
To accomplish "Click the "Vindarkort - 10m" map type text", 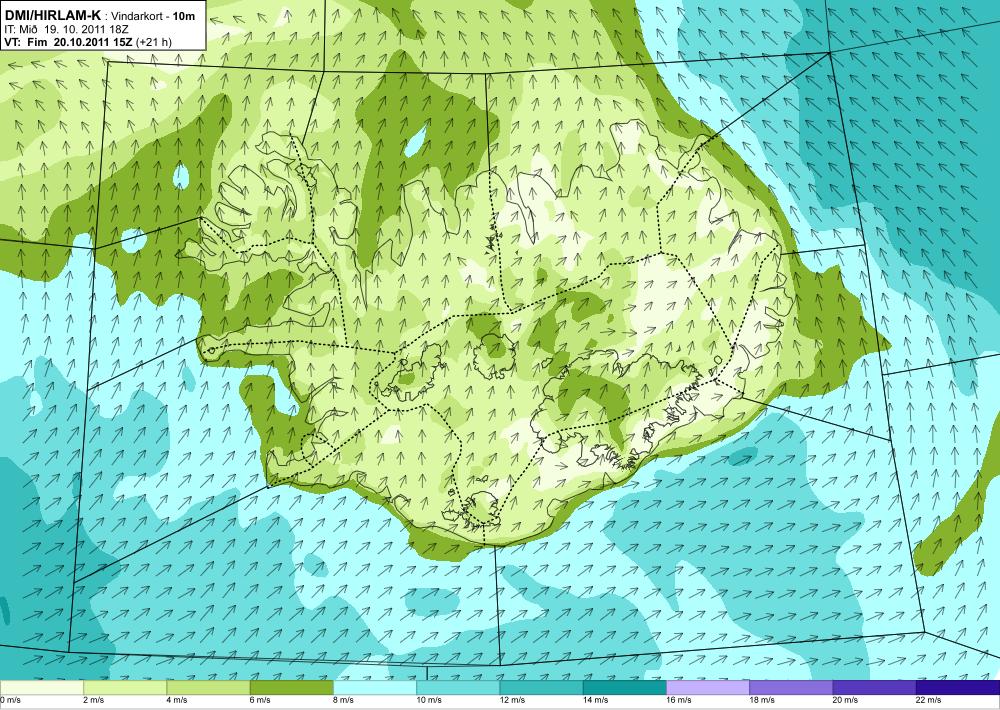I will click(153, 15).
